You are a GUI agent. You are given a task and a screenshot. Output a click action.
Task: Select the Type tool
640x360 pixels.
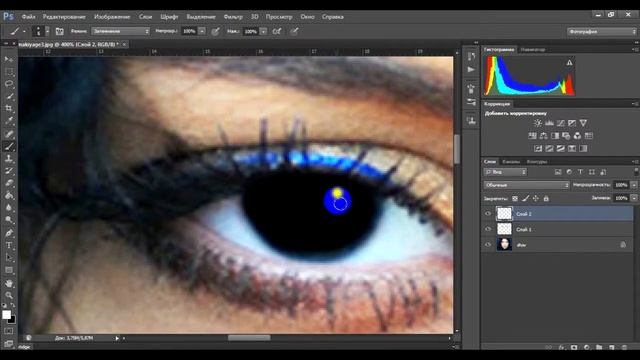[9, 245]
